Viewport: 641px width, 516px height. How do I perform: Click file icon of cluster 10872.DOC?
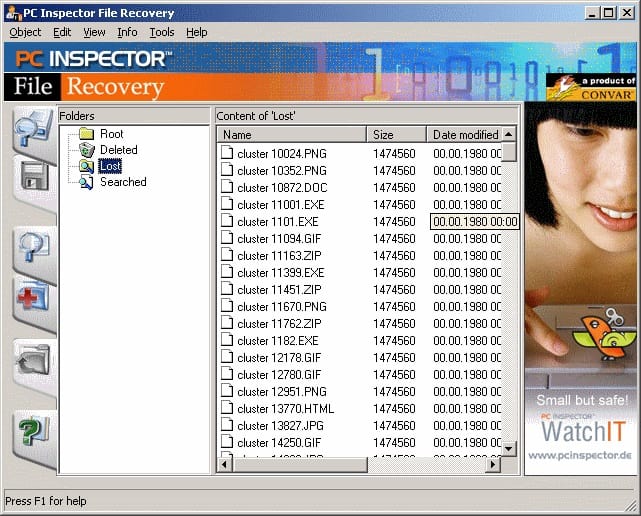click(227, 187)
